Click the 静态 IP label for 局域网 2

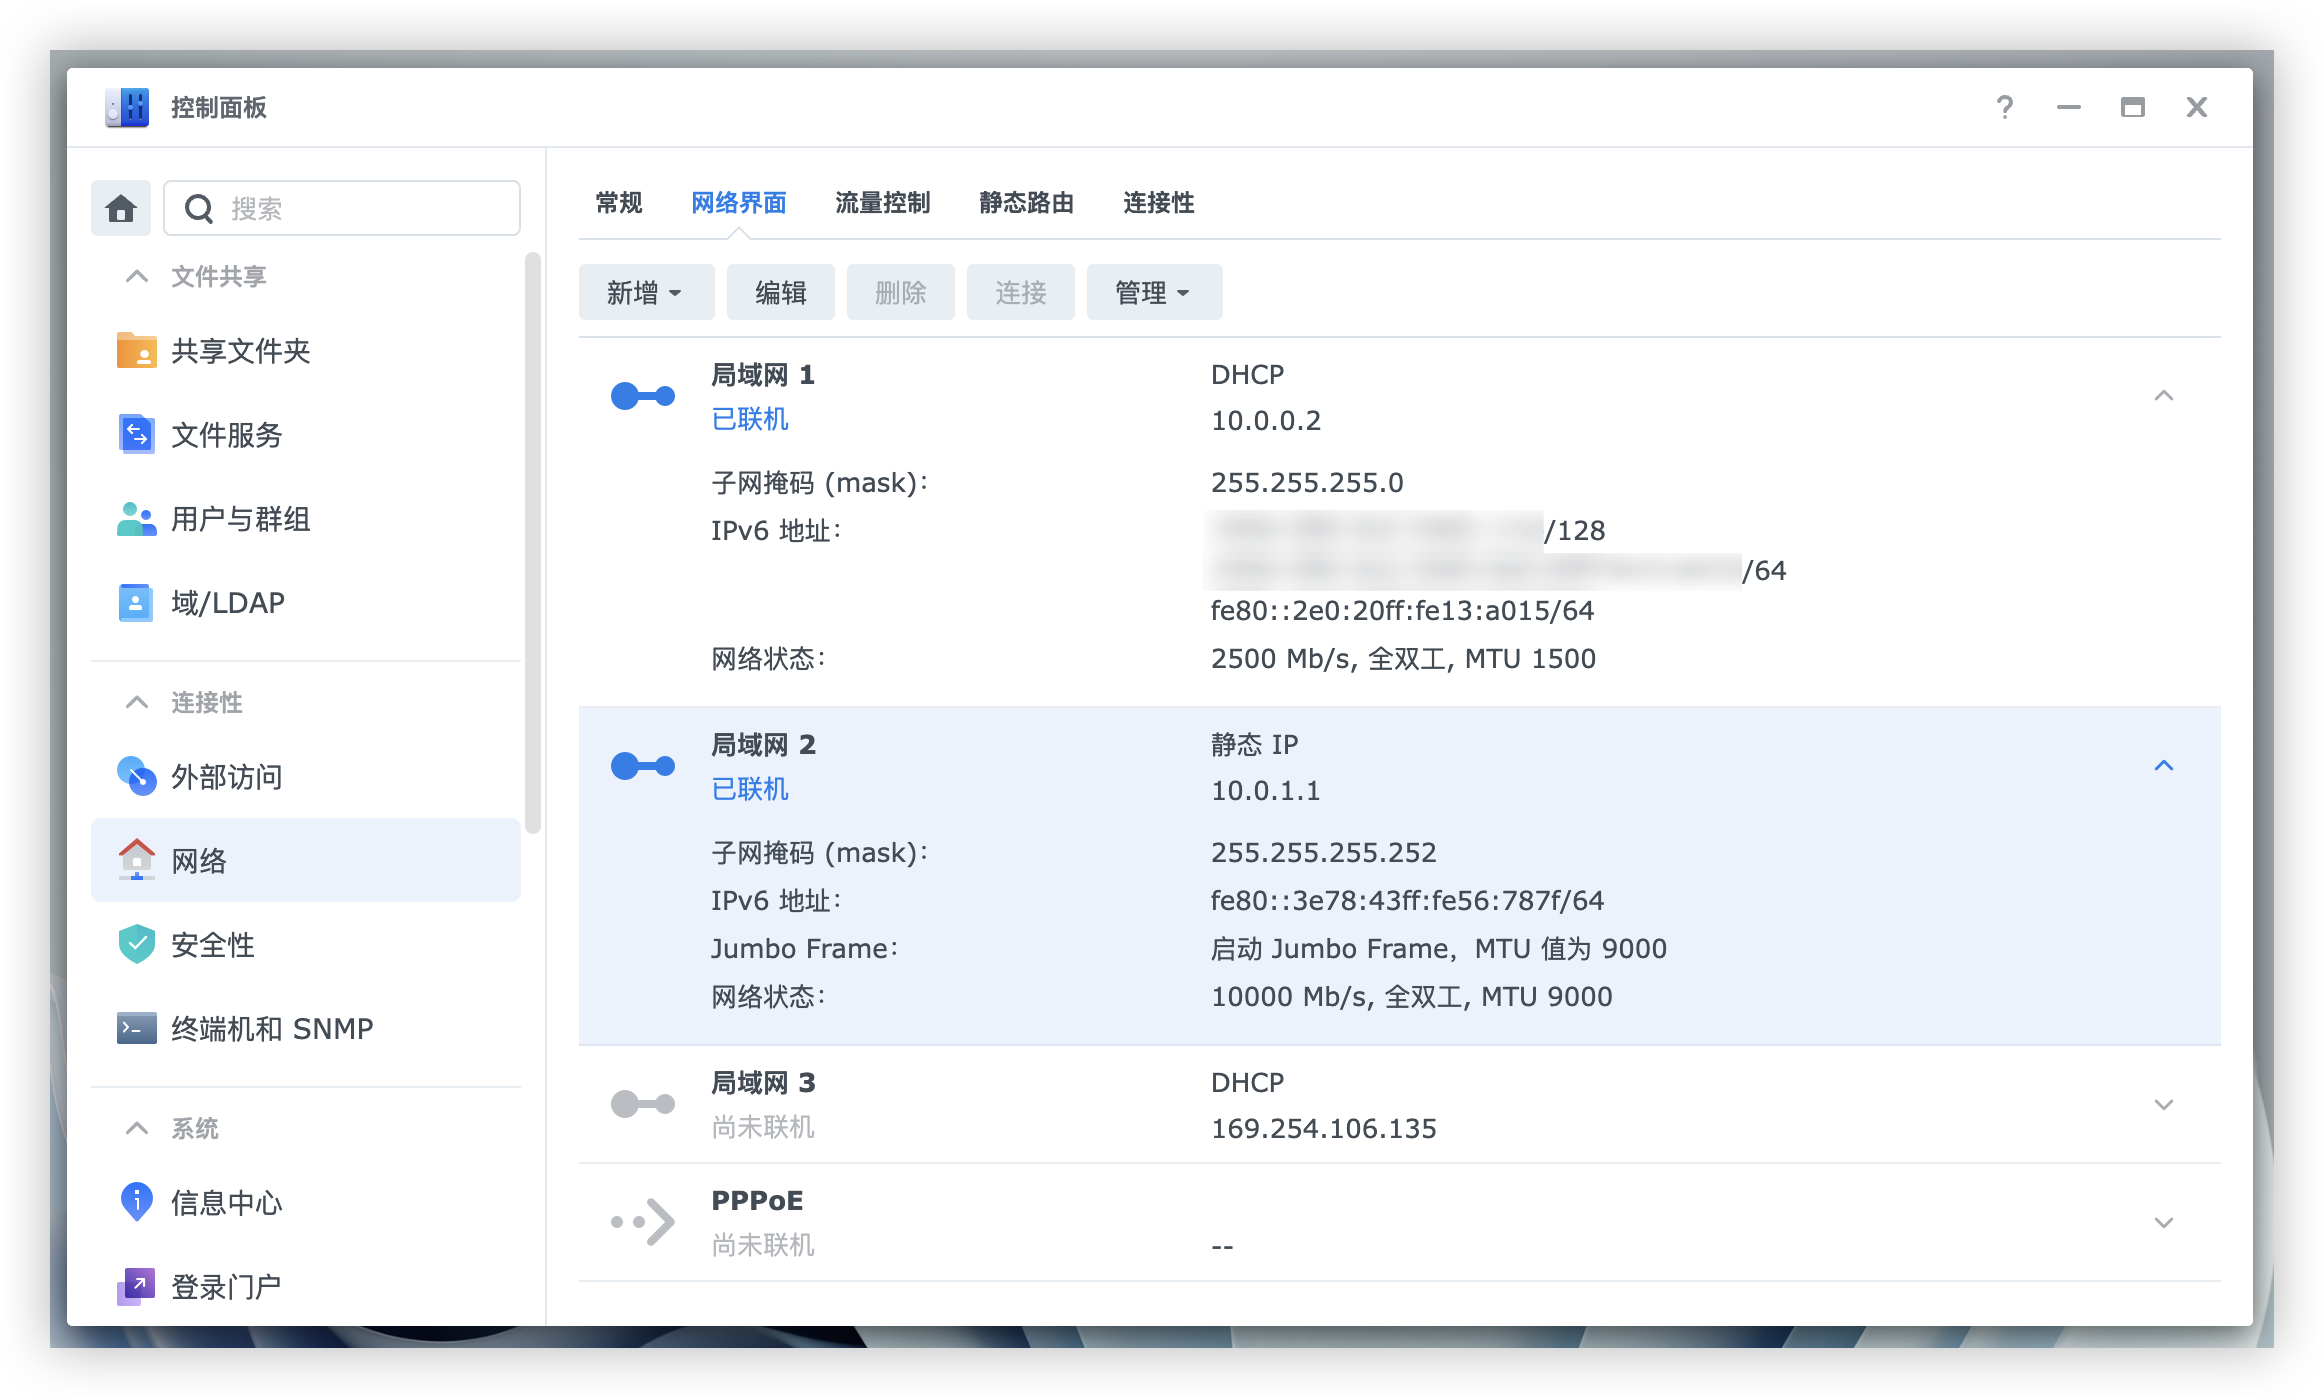(1255, 745)
